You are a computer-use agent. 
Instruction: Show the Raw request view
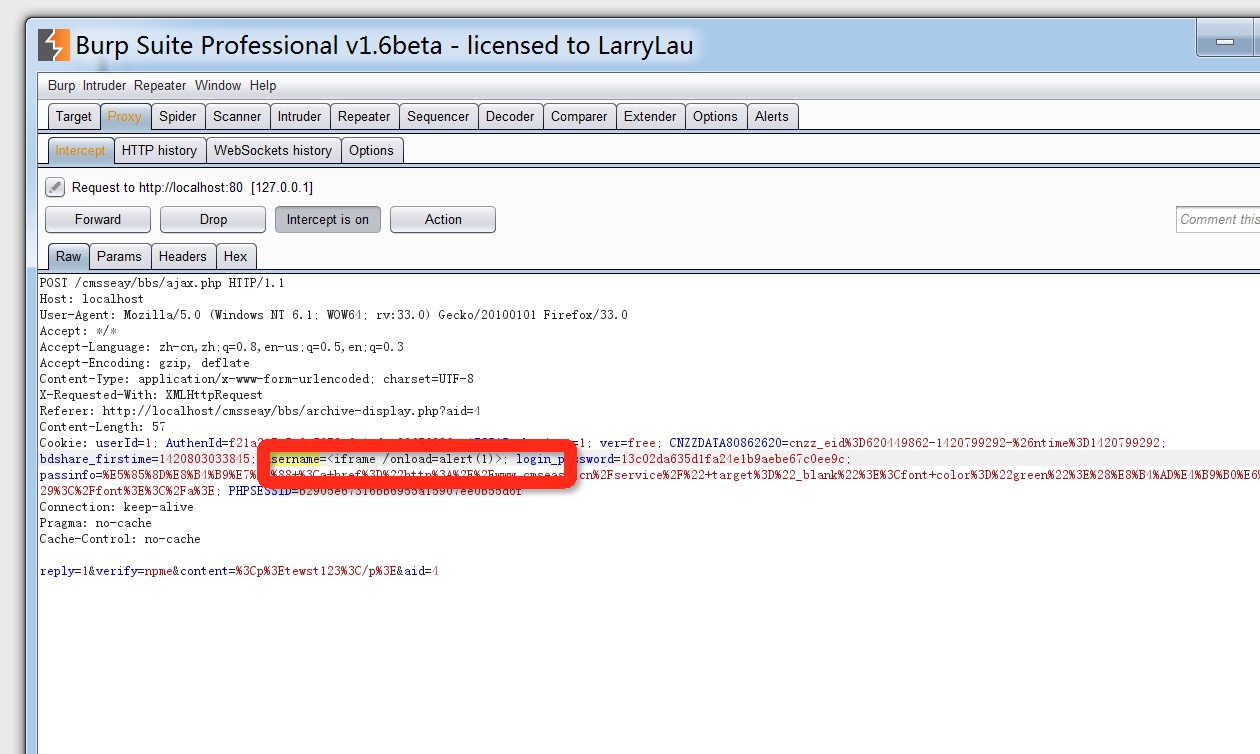click(x=69, y=256)
